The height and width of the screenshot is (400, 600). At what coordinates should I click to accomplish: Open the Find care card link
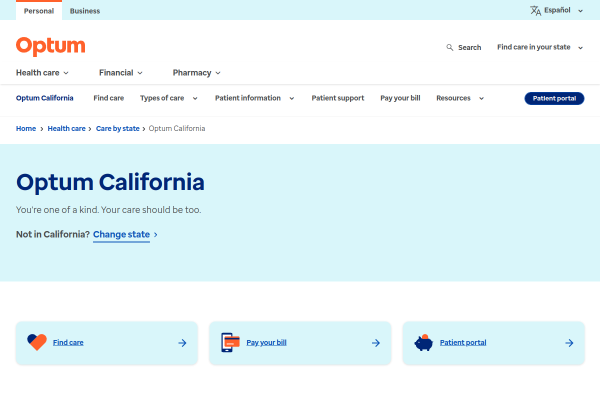tap(68, 343)
